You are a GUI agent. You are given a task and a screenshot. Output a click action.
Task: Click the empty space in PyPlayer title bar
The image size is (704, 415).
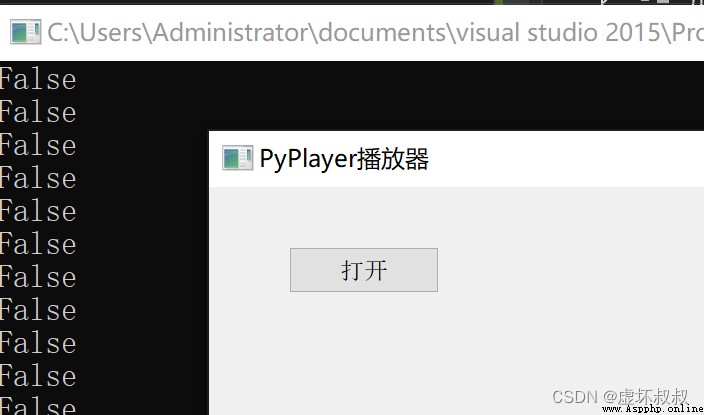coord(566,159)
